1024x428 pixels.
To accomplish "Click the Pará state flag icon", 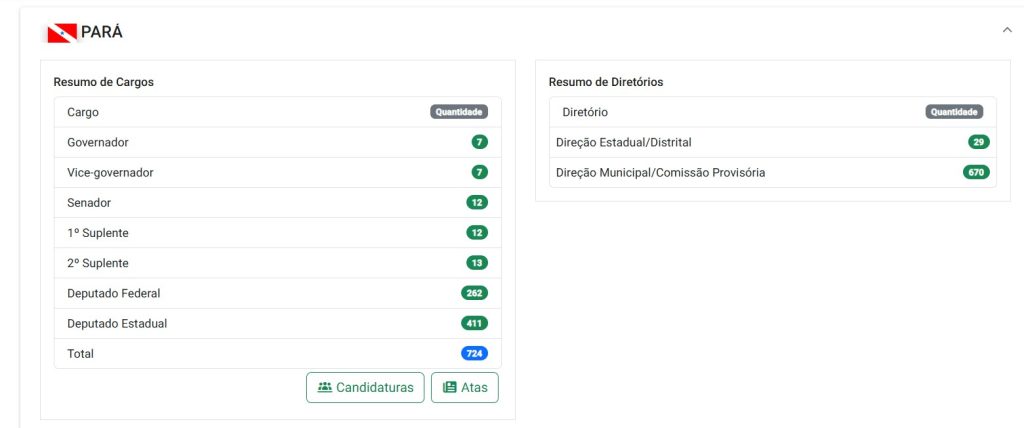I will coord(62,33).
